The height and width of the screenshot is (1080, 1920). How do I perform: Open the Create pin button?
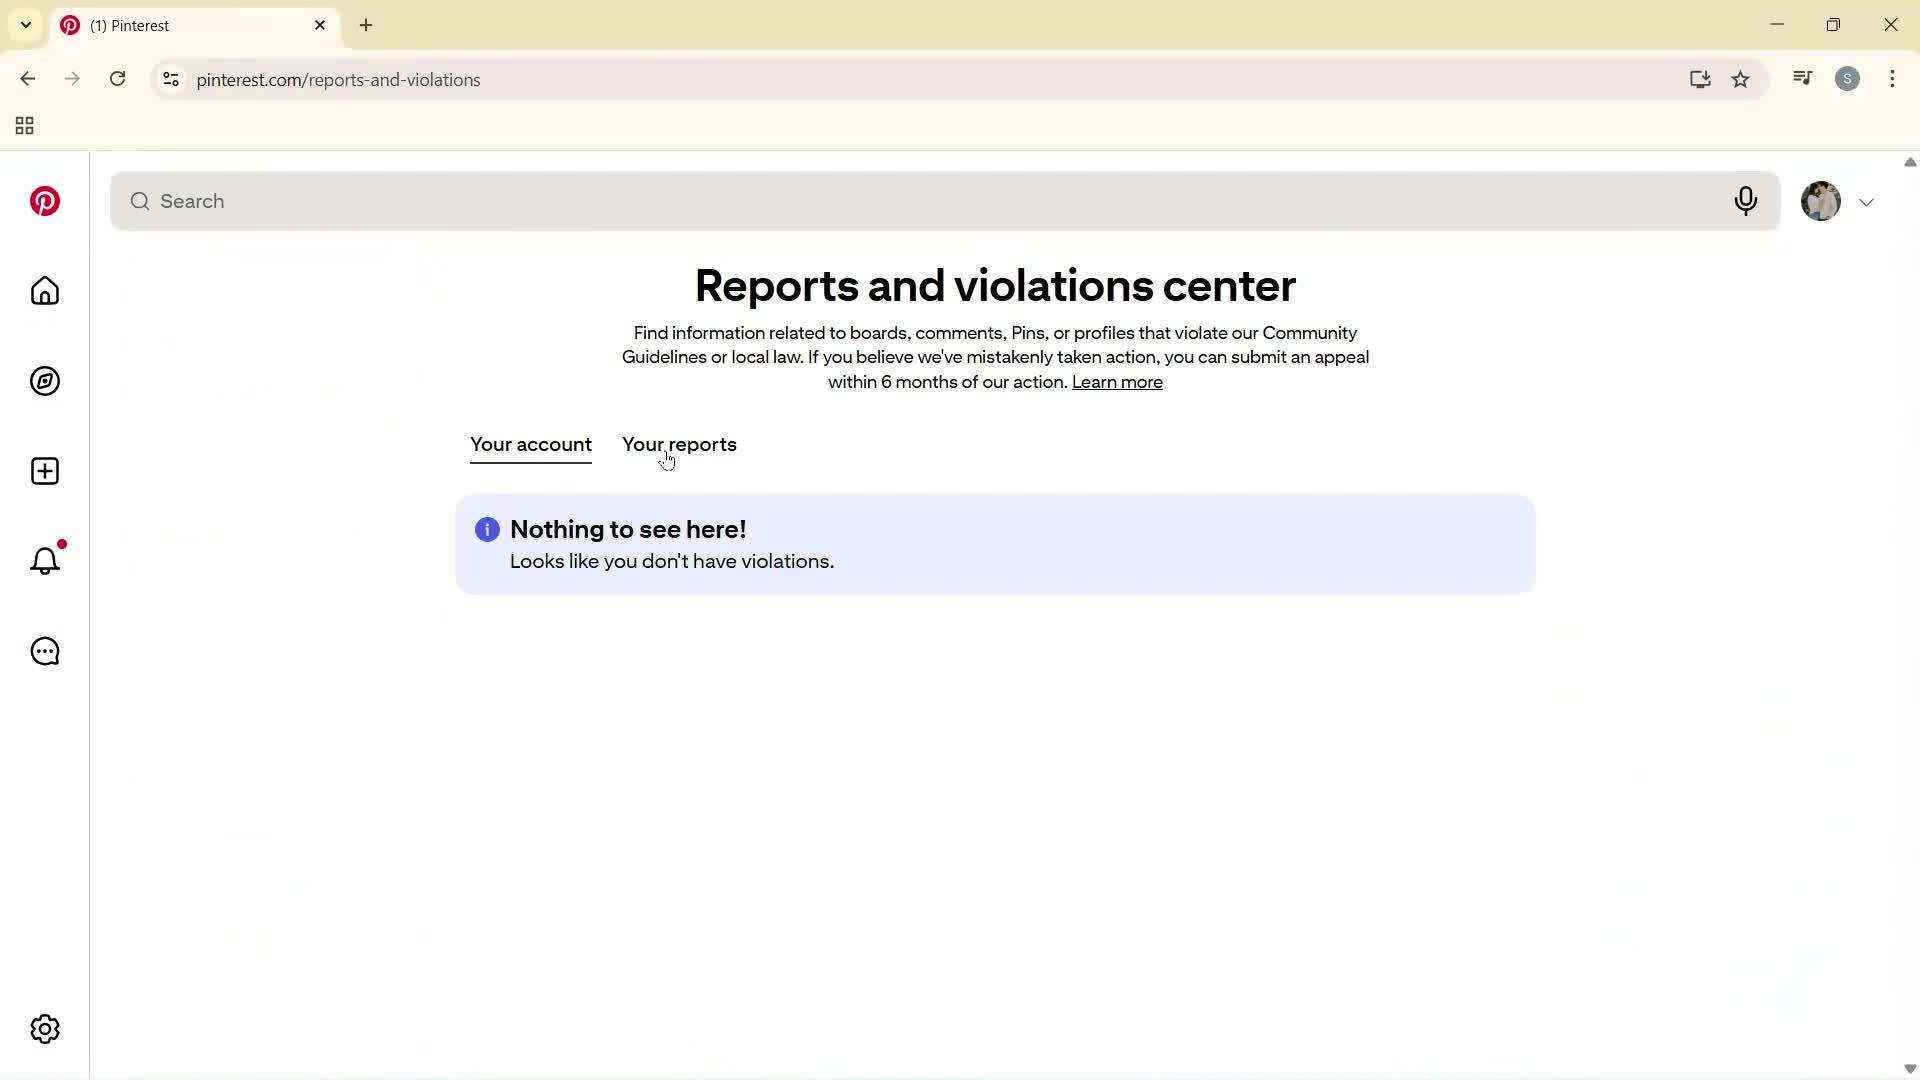click(x=44, y=471)
